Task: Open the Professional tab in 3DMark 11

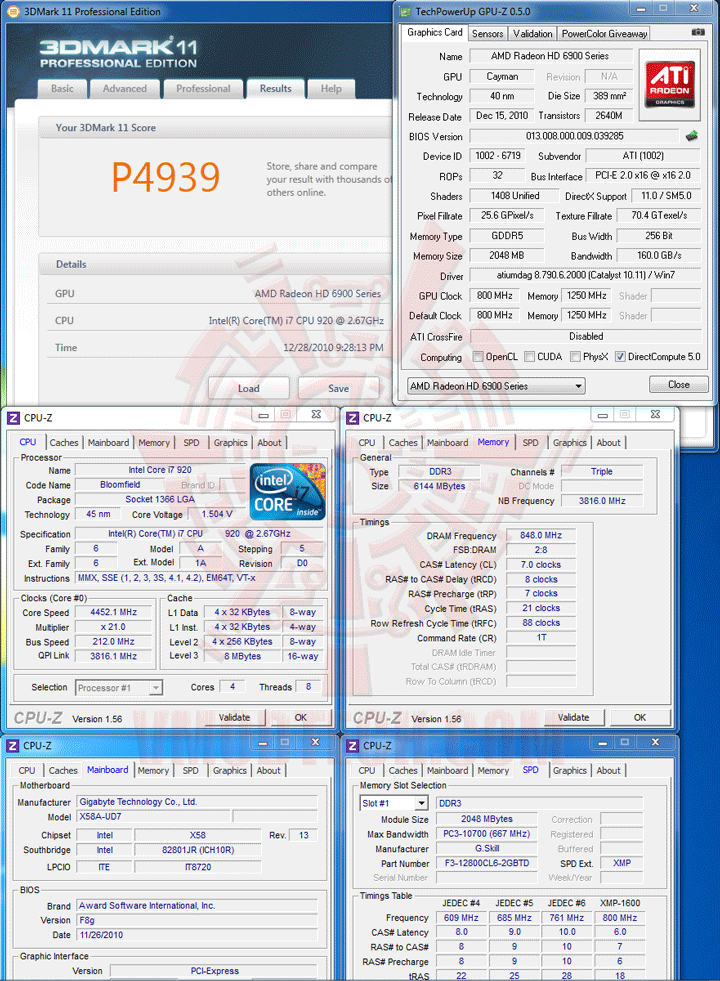Action: coord(203,89)
